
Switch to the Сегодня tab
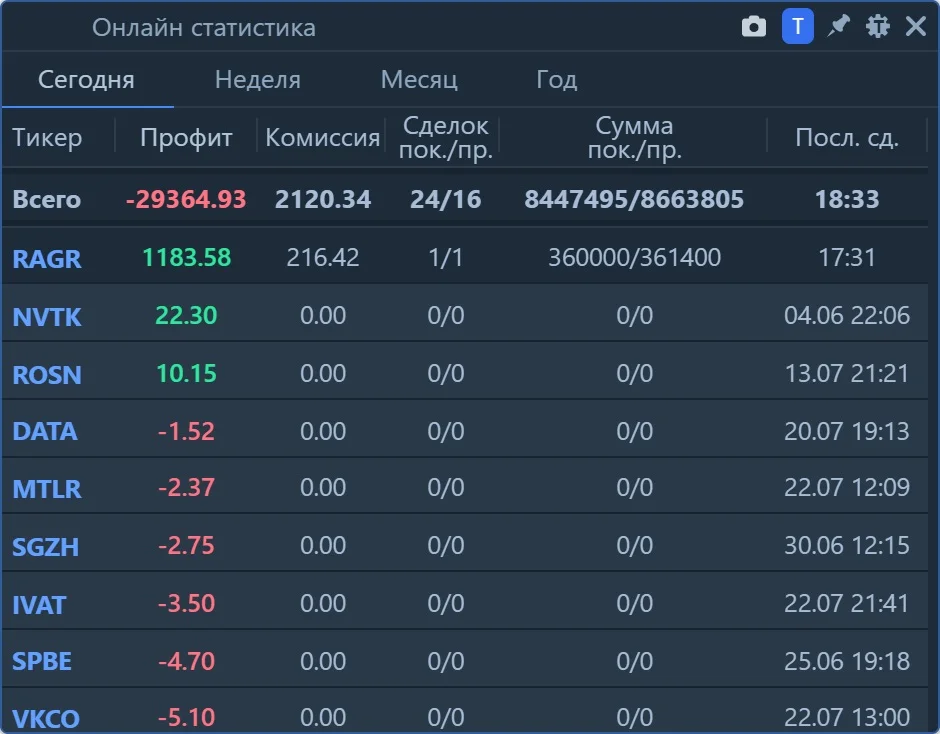pos(86,79)
